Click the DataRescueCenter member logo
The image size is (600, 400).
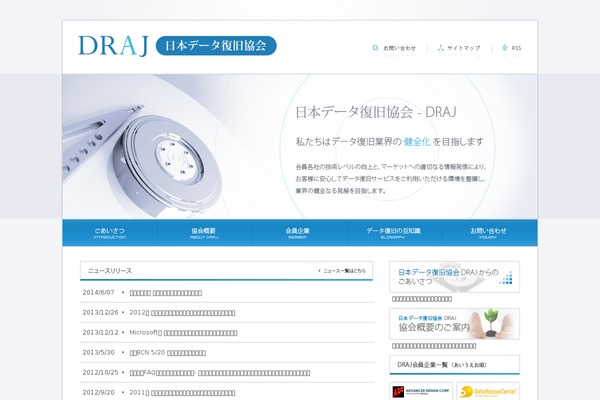(x=488, y=391)
